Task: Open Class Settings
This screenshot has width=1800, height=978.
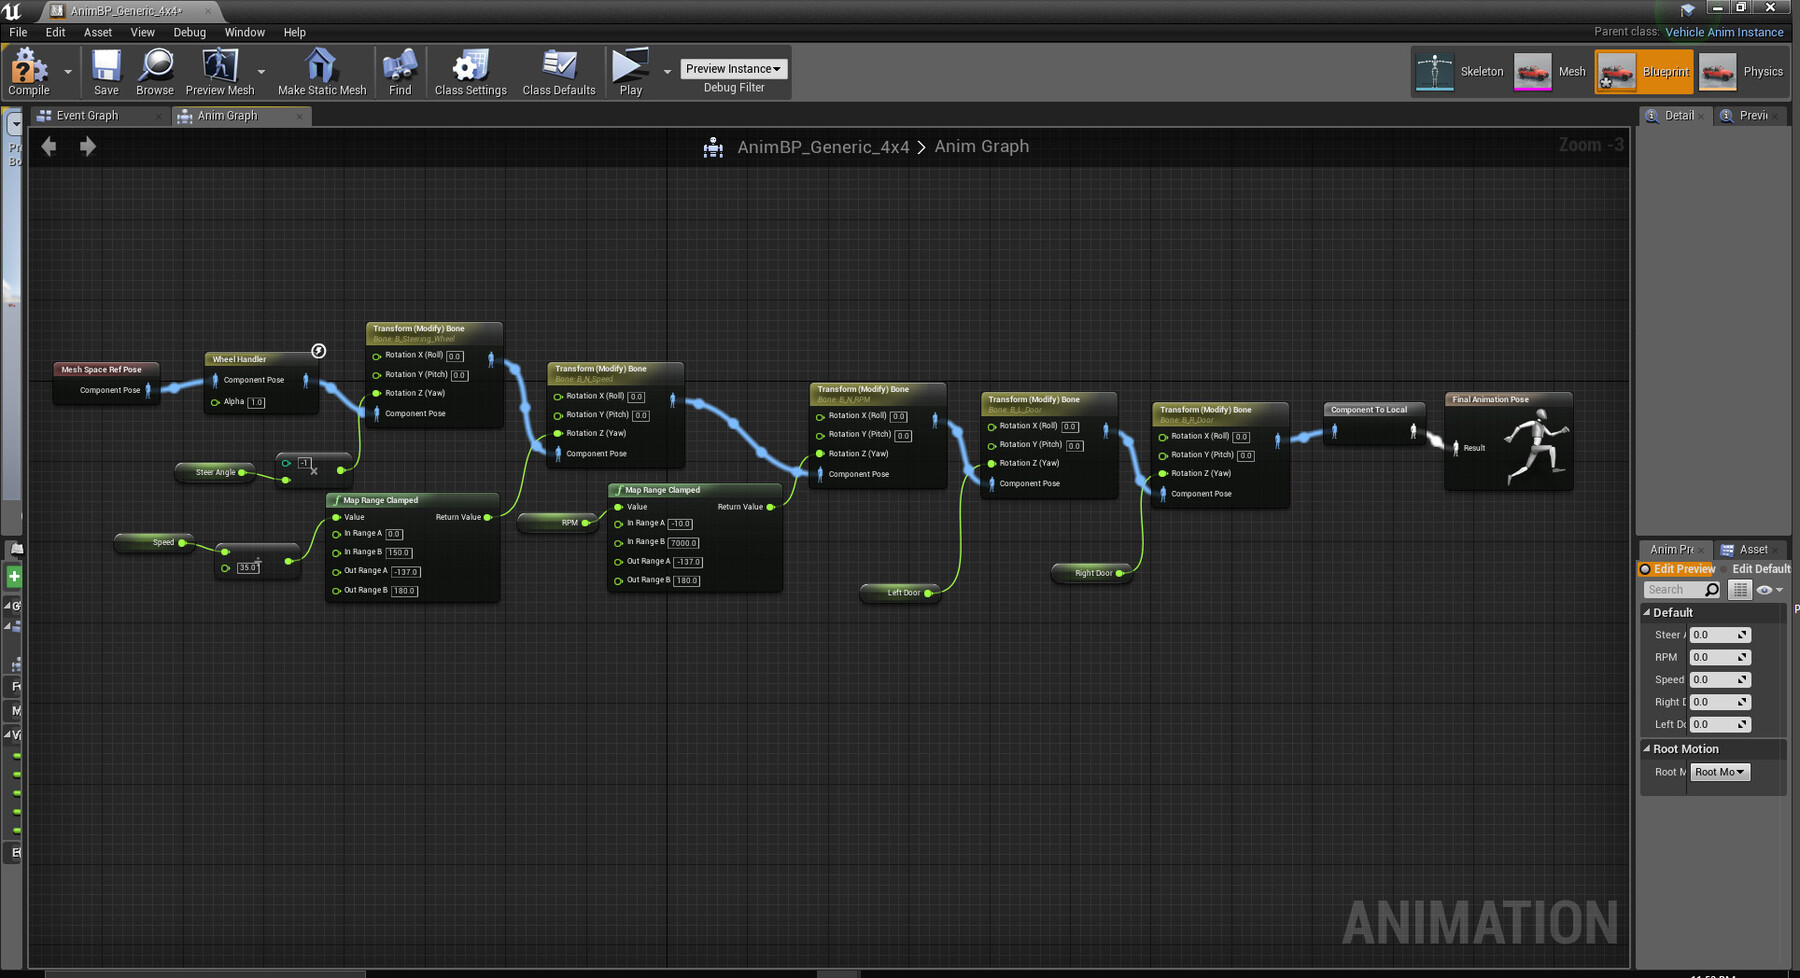Action: [x=470, y=66]
